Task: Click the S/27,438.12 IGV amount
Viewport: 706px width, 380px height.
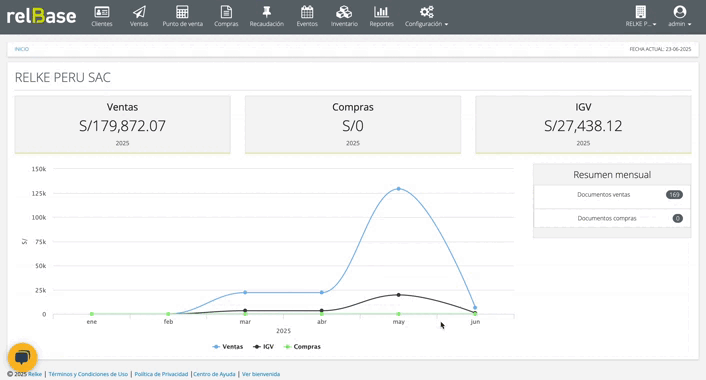Action: [583, 126]
